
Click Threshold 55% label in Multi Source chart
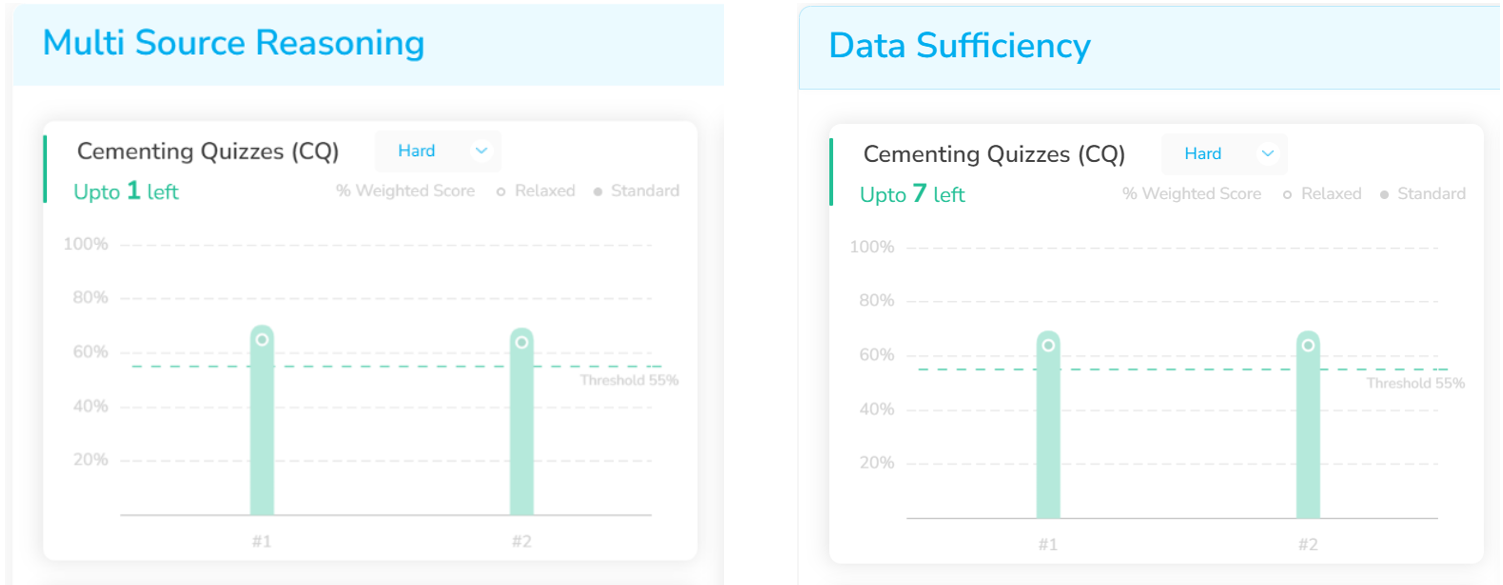point(629,381)
